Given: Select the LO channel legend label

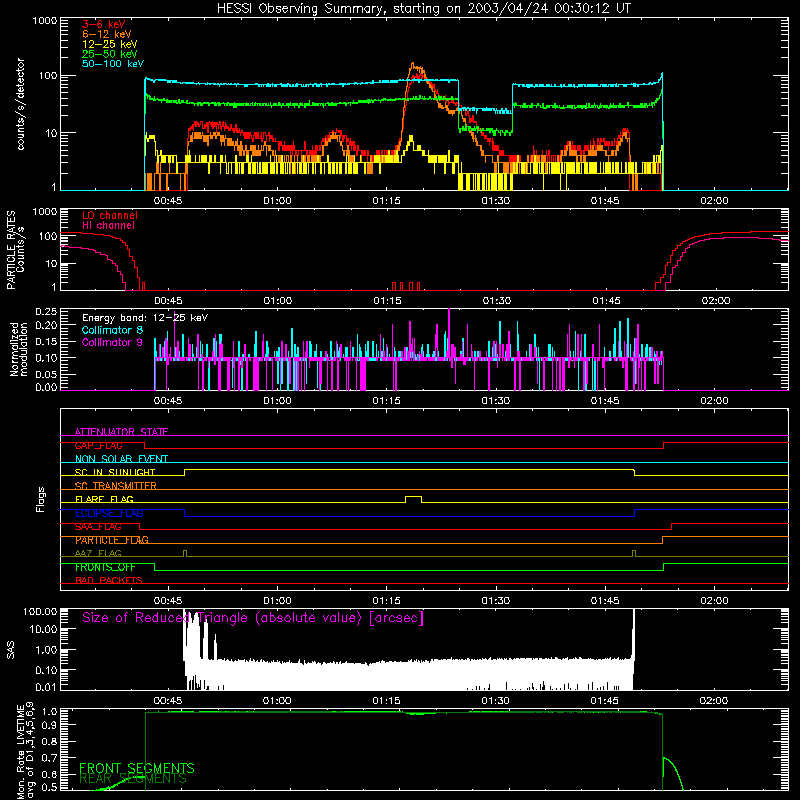Looking at the screenshot, I should [x=110, y=215].
